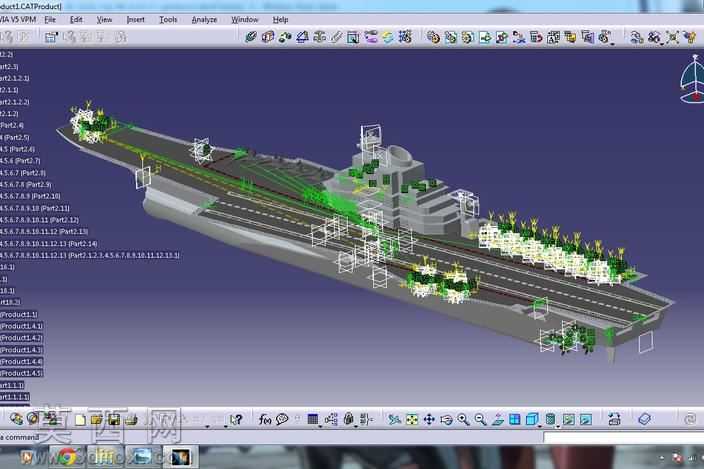Select the Rotate view tool

[446, 420]
